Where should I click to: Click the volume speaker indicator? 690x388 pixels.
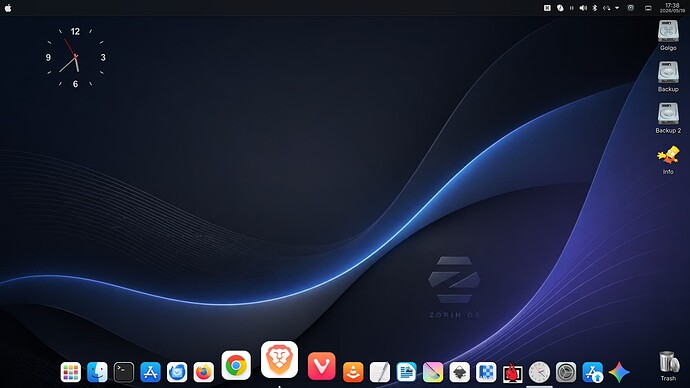pos(583,8)
